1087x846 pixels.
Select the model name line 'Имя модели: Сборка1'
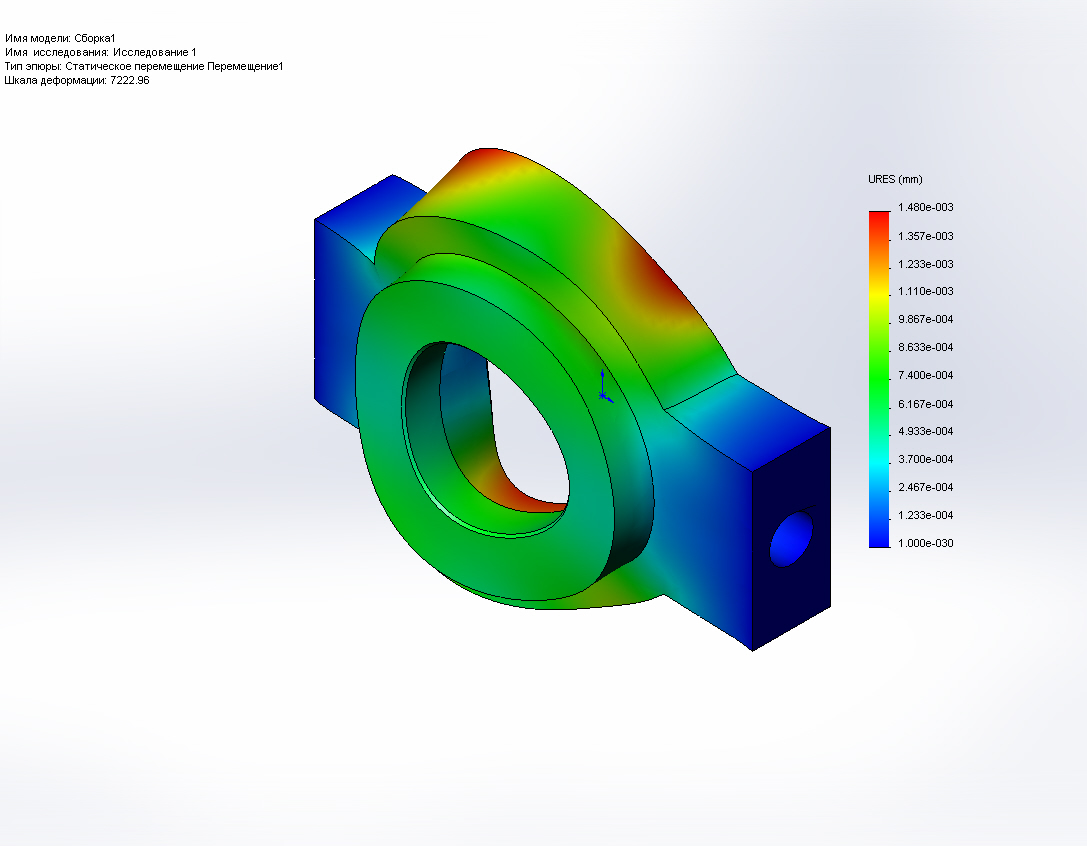click(60, 38)
